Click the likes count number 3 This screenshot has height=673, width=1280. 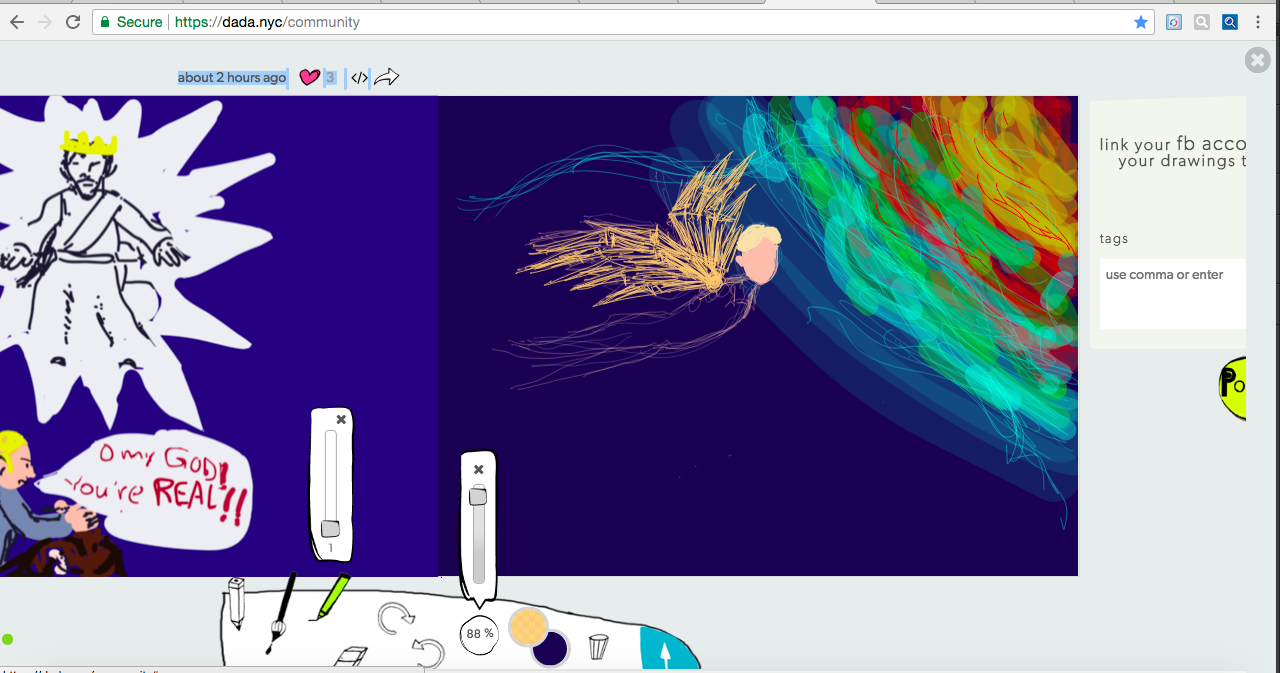(x=330, y=77)
